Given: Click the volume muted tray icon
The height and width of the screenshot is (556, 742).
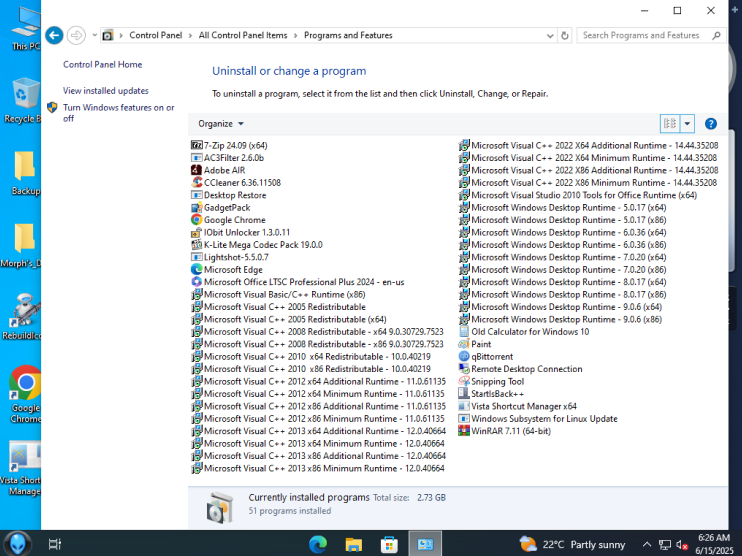Looking at the screenshot, I should click(x=682, y=545).
